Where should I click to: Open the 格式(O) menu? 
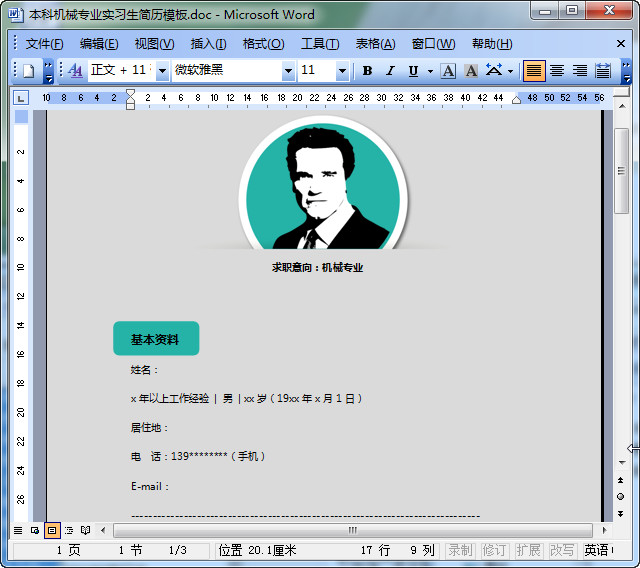263,44
